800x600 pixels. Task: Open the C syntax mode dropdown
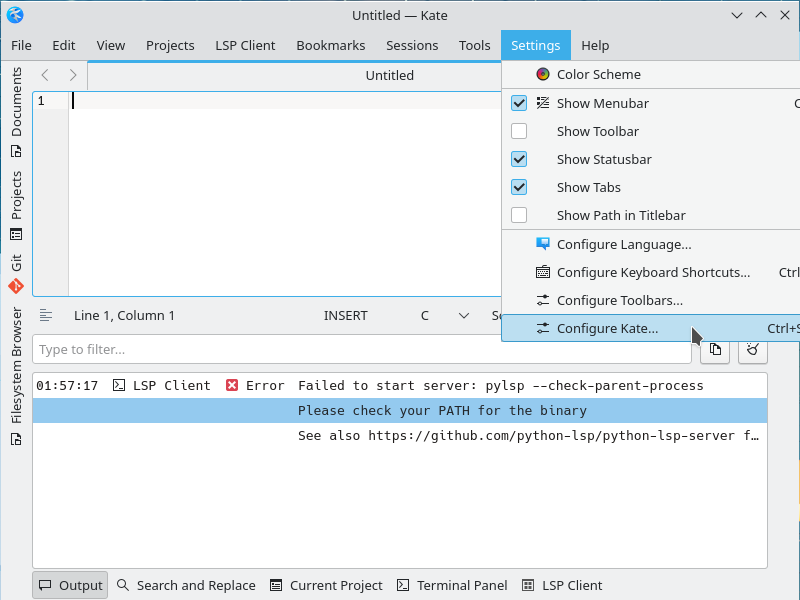click(424, 315)
